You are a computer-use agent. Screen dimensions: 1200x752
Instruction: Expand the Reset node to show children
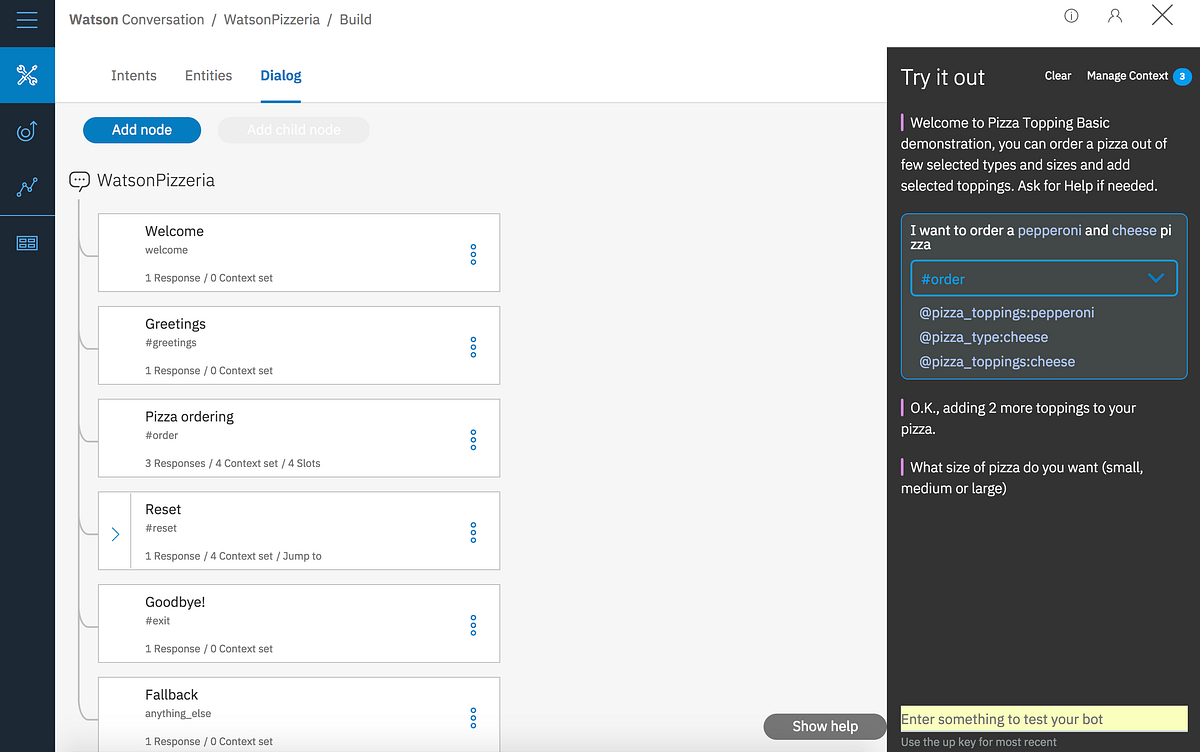[x=115, y=532]
